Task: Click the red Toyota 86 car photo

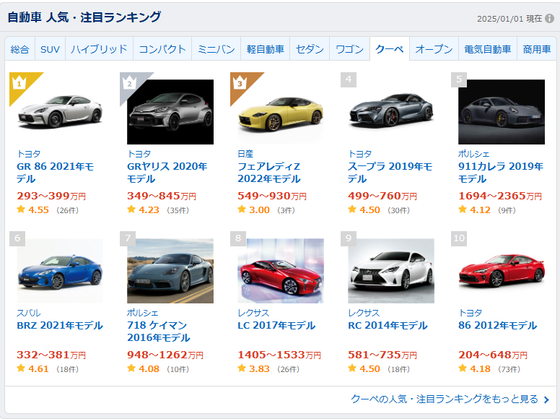Action: 501,271
